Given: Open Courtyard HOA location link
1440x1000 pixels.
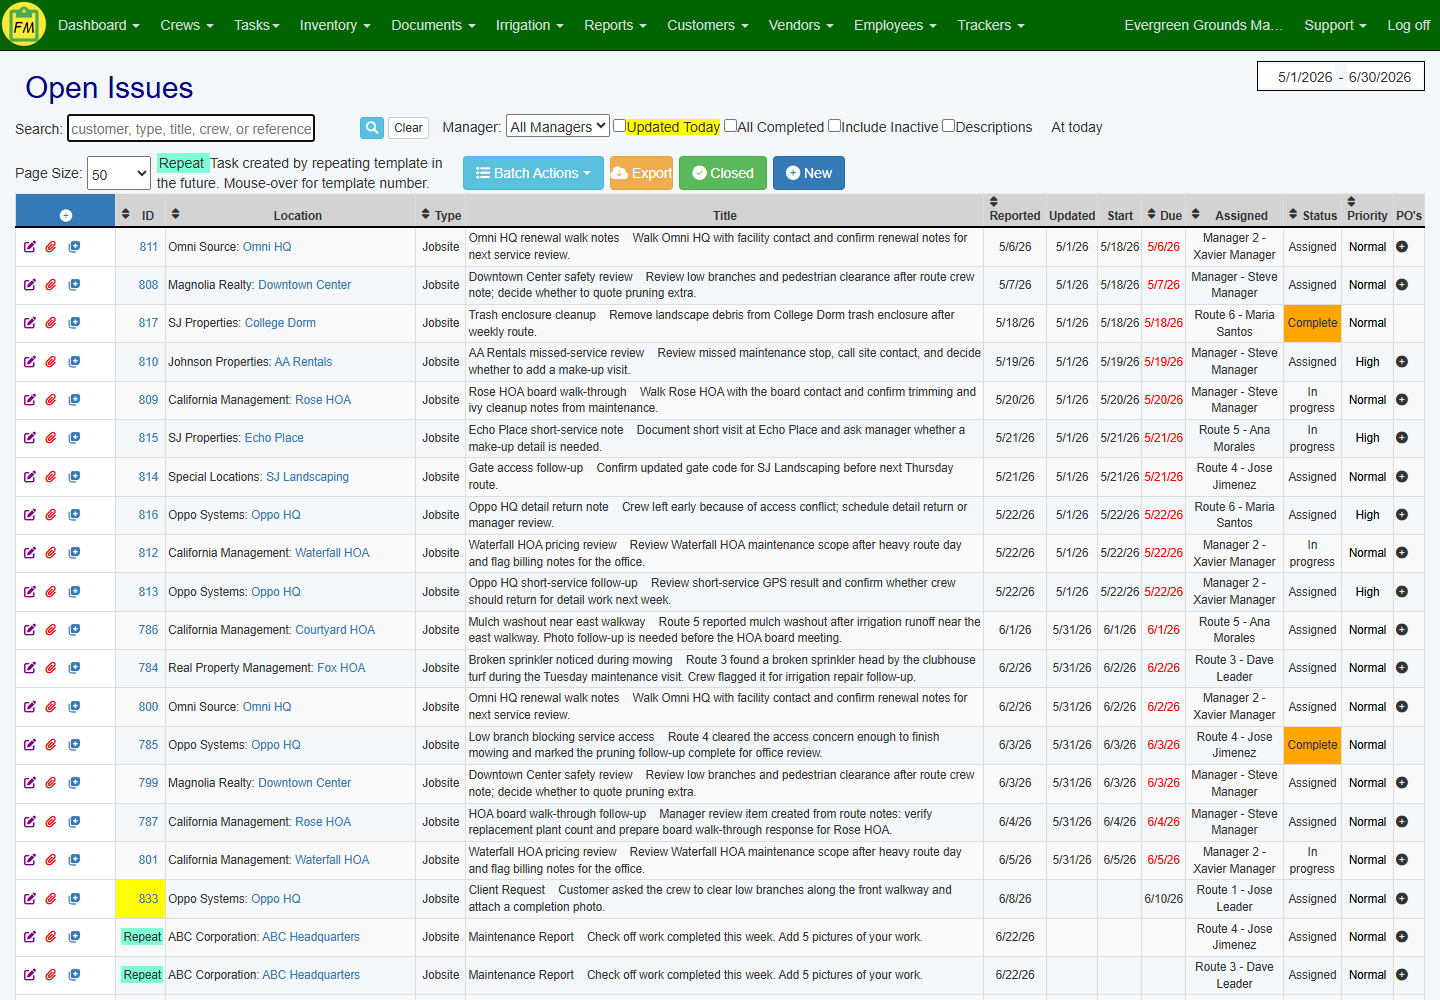Looking at the screenshot, I should [335, 630].
